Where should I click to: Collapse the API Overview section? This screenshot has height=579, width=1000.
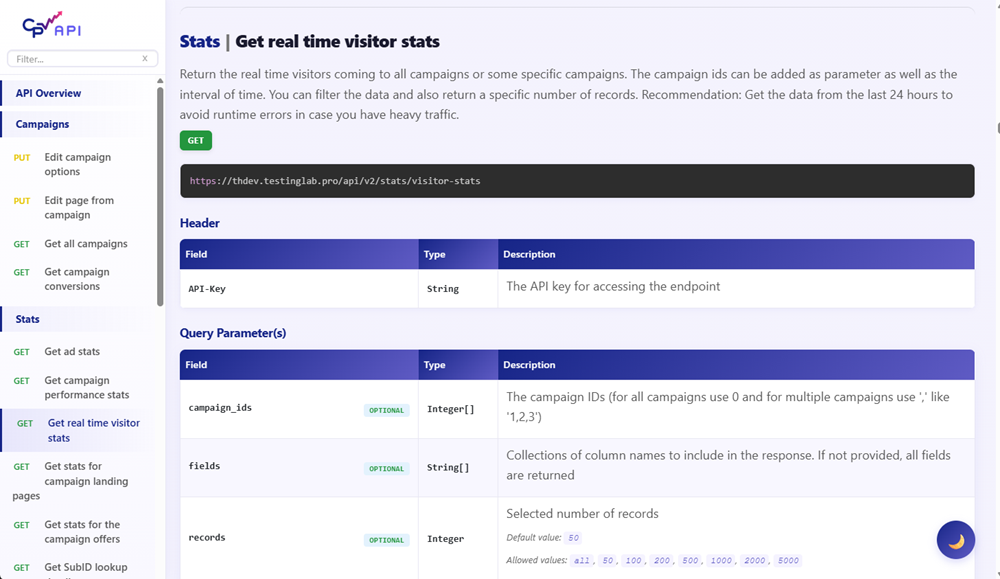coord(50,92)
